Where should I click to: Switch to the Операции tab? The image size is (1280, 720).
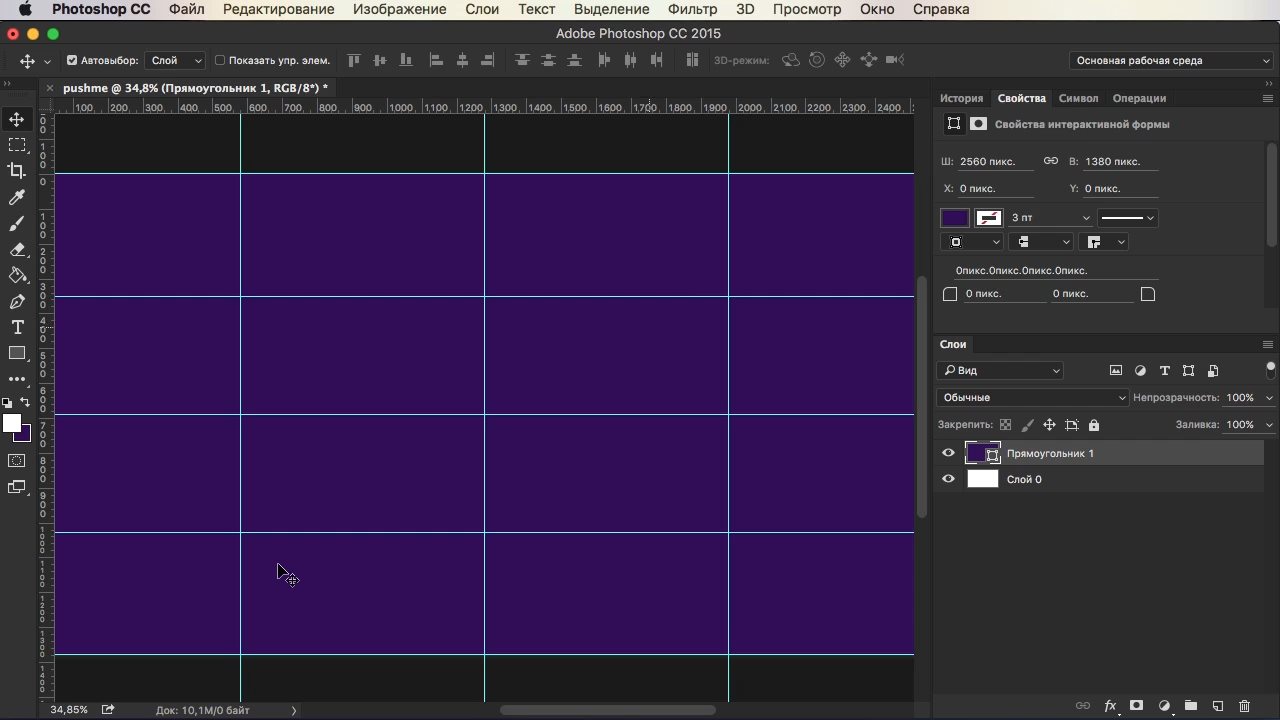[1139, 98]
